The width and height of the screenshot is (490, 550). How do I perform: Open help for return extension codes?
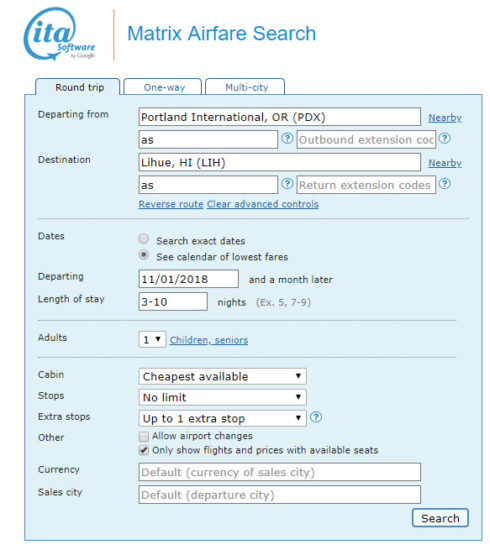(x=445, y=184)
